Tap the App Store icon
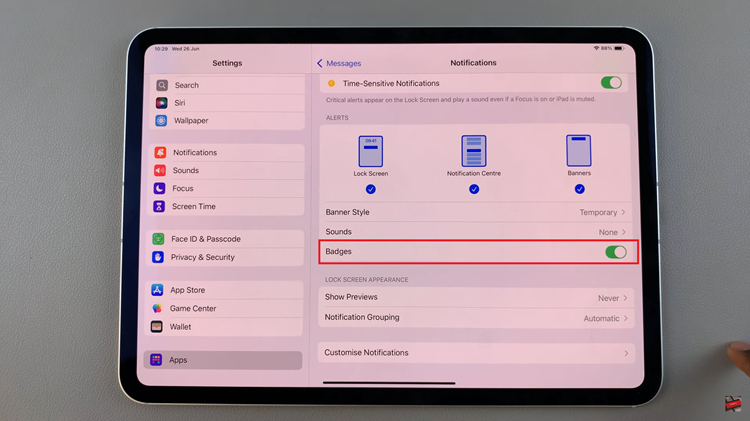This screenshot has width=750, height=421. pos(157,290)
